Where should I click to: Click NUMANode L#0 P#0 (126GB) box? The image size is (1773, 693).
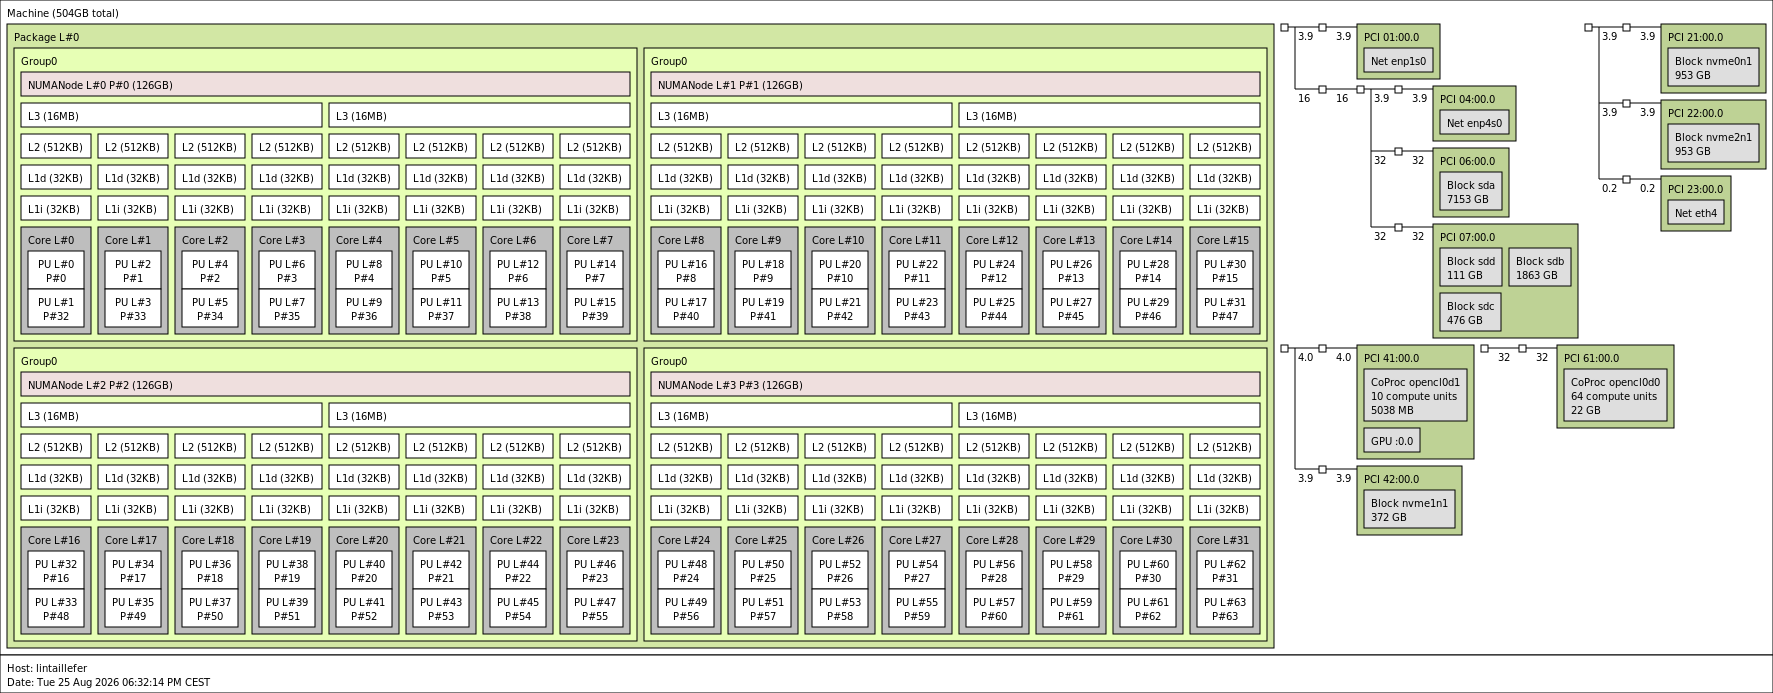(325, 85)
